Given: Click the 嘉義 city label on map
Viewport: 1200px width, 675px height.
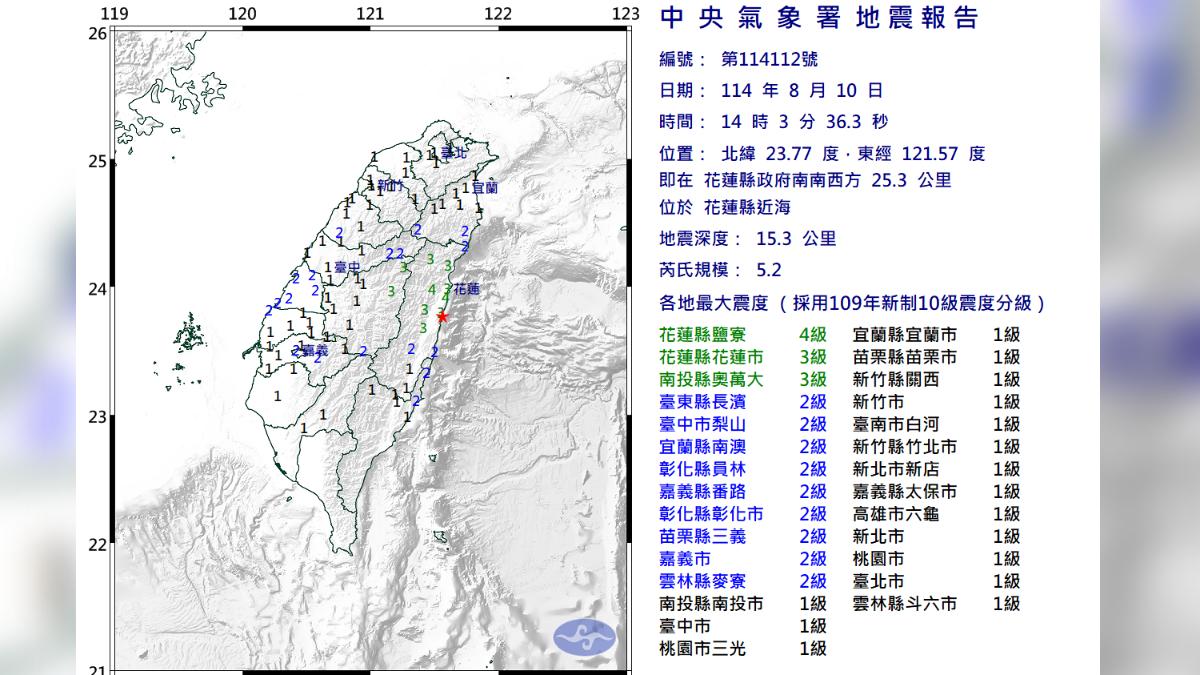Looking at the screenshot, I should click(x=314, y=351).
